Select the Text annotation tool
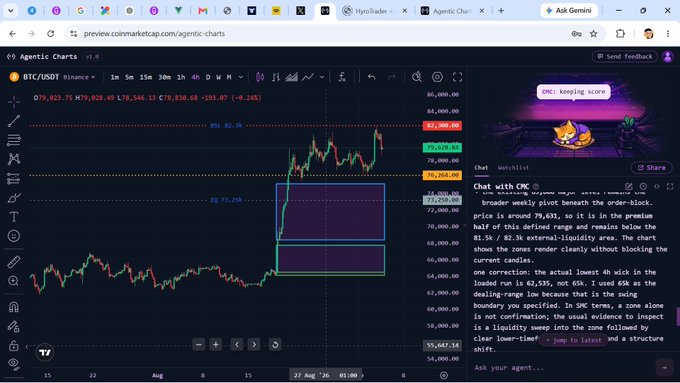Screen dimensions: 680x383 (14, 217)
